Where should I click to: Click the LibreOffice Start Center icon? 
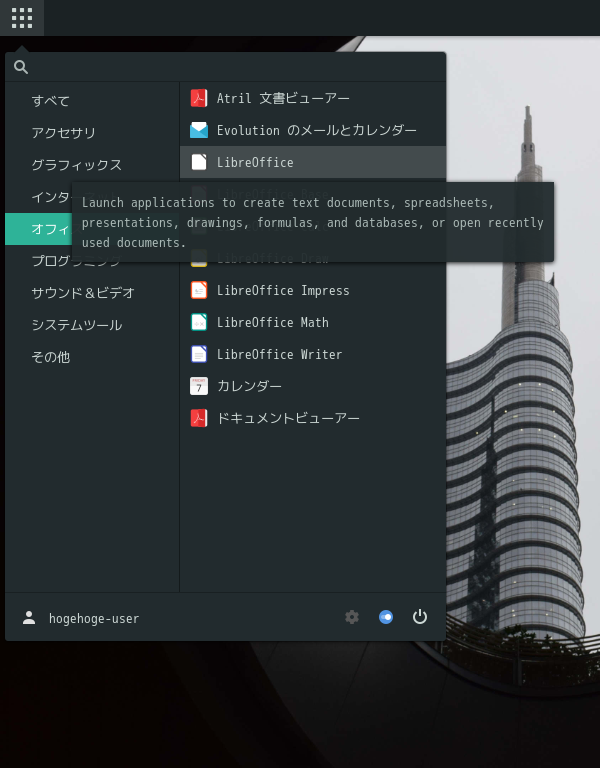pos(199,162)
